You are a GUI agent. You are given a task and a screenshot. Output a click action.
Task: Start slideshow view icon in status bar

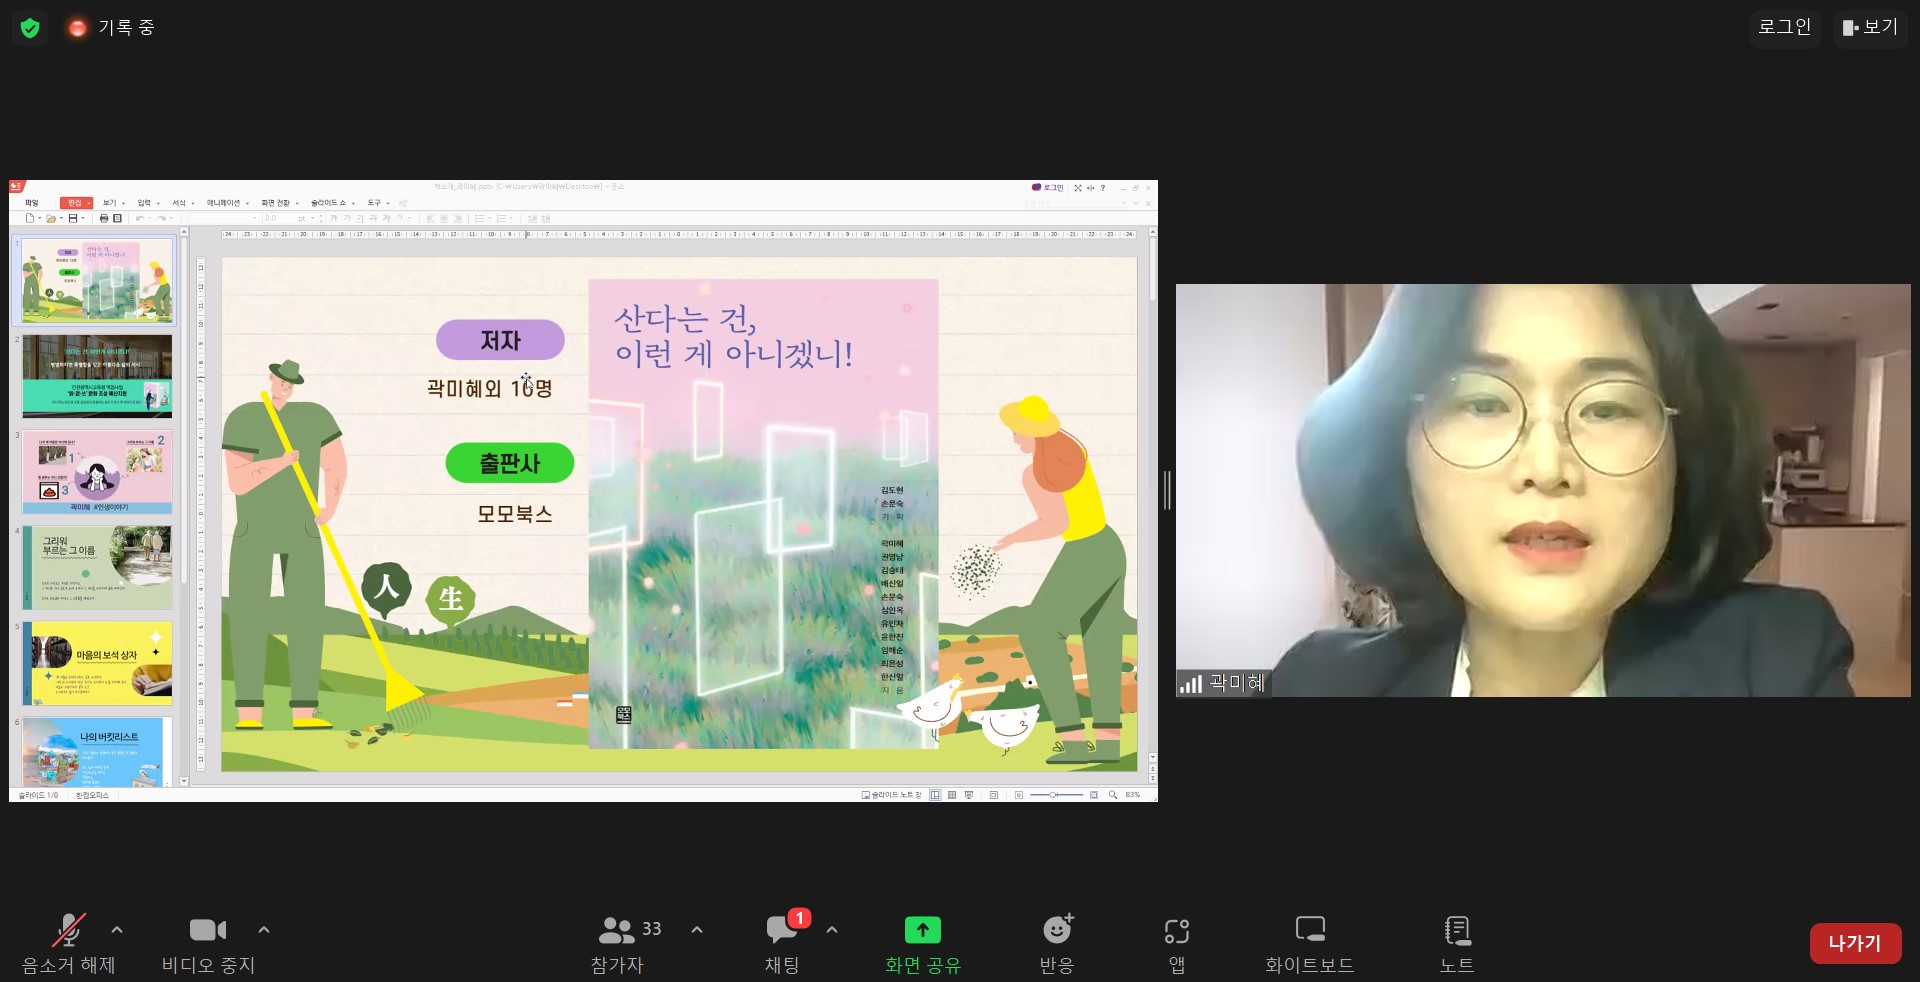(x=969, y=795)
